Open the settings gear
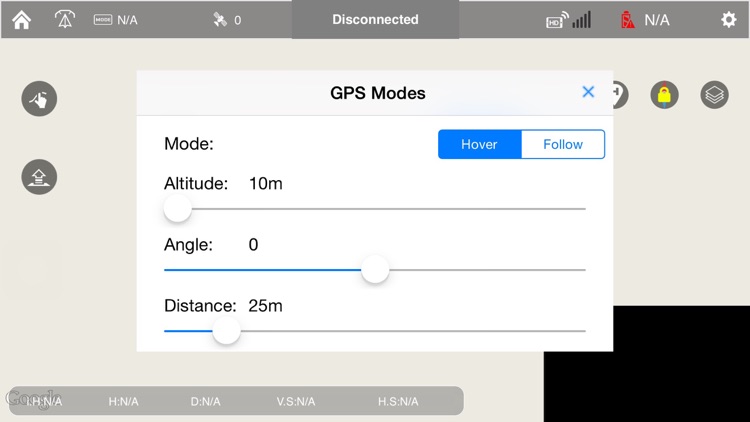 (x=729, y=20)
